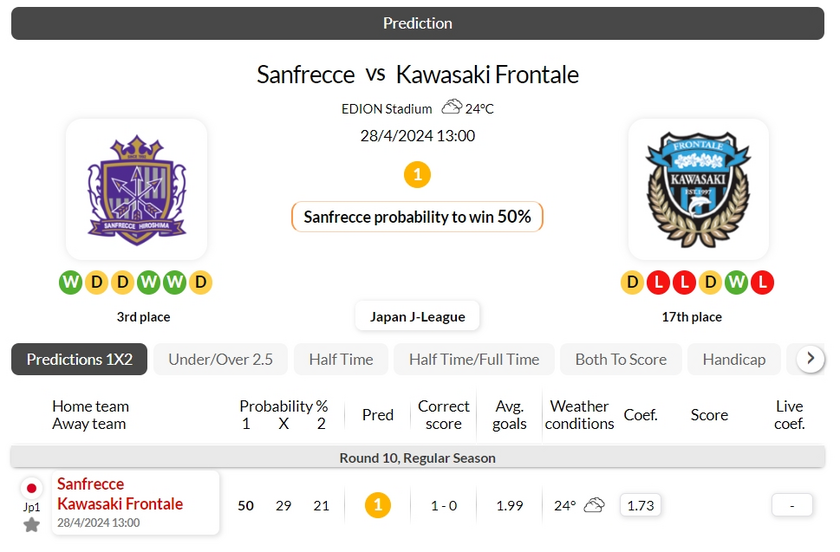Click the 1.73 coefficient box

pyautogui.click(x=641, y=505)
